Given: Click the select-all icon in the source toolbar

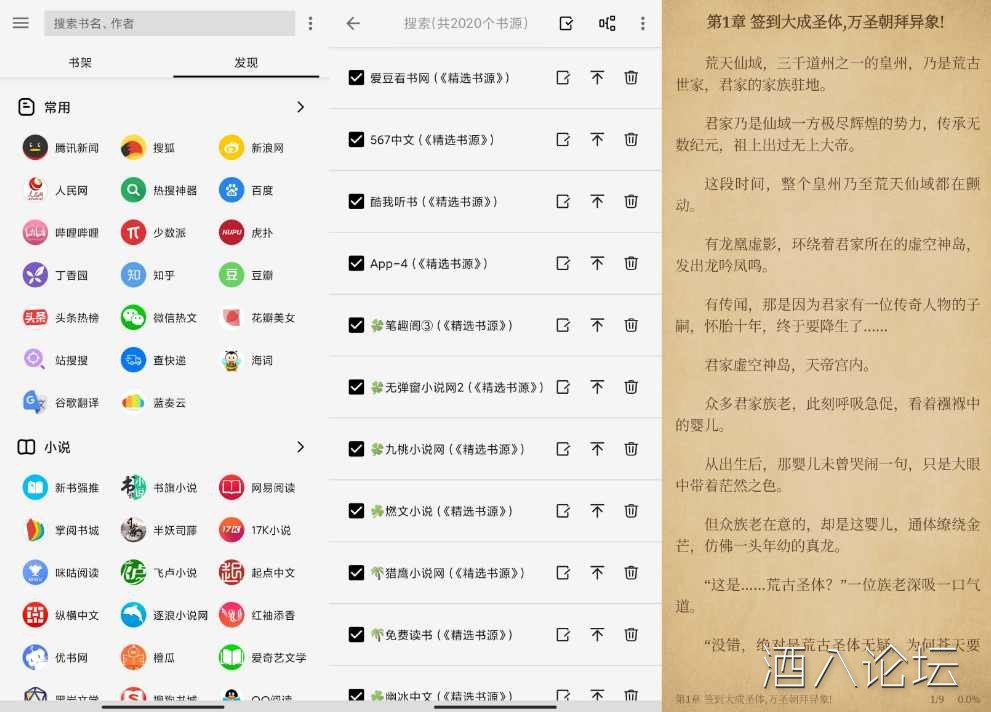Looking at the screenshot, I should click(566, 23).
